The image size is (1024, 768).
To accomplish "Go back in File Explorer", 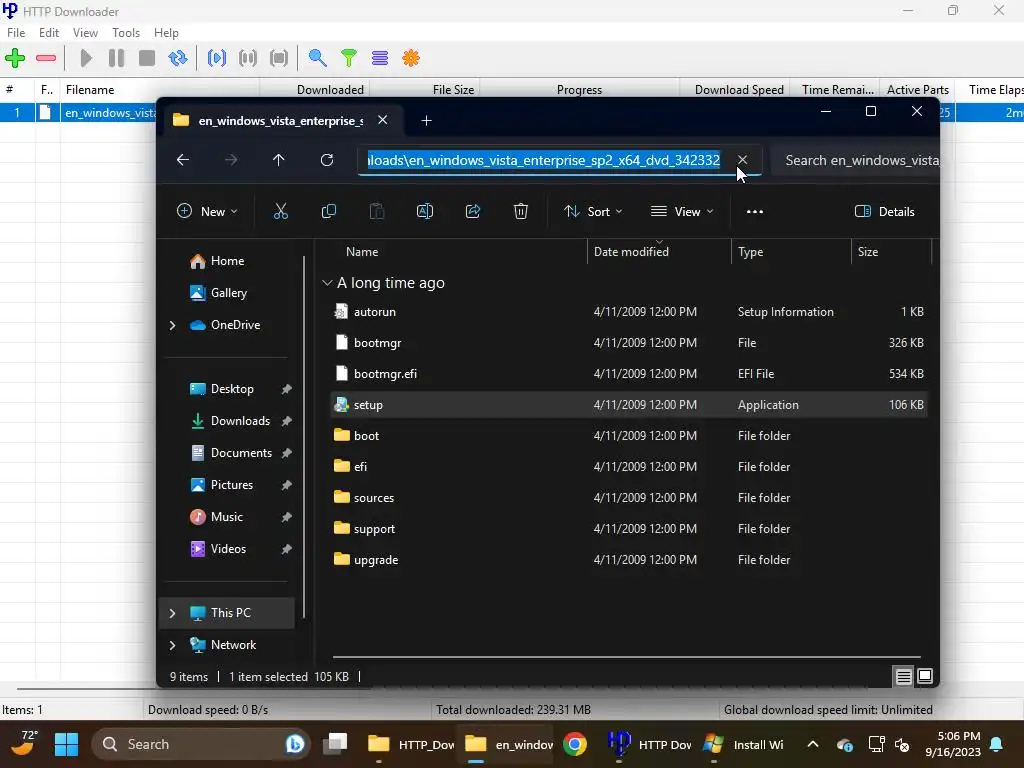I will (183, 160).
